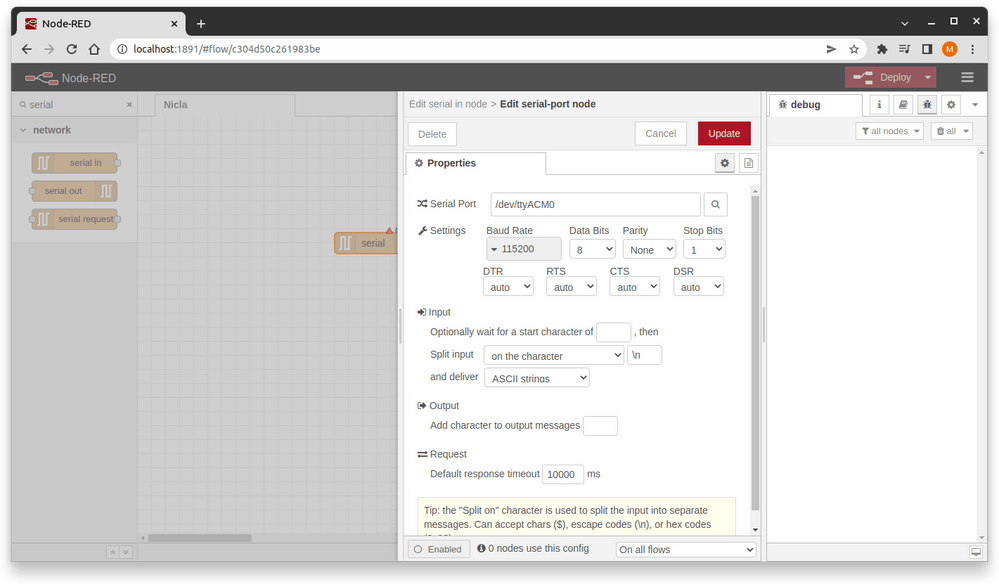Screen dimensions: 999x584
Task: Open Baud Rate dropdown 115200
Action: (x=524, y=249)
